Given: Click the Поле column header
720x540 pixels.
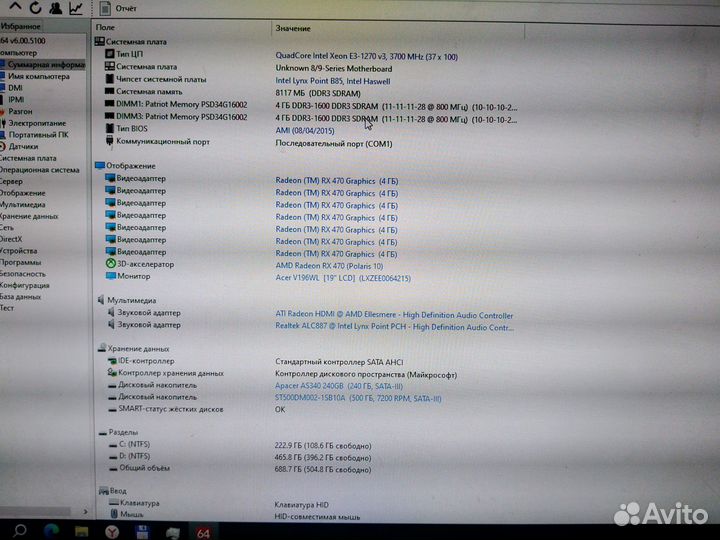Looking at the screenshot, I should pyautogui.click(x=105, y=28).
